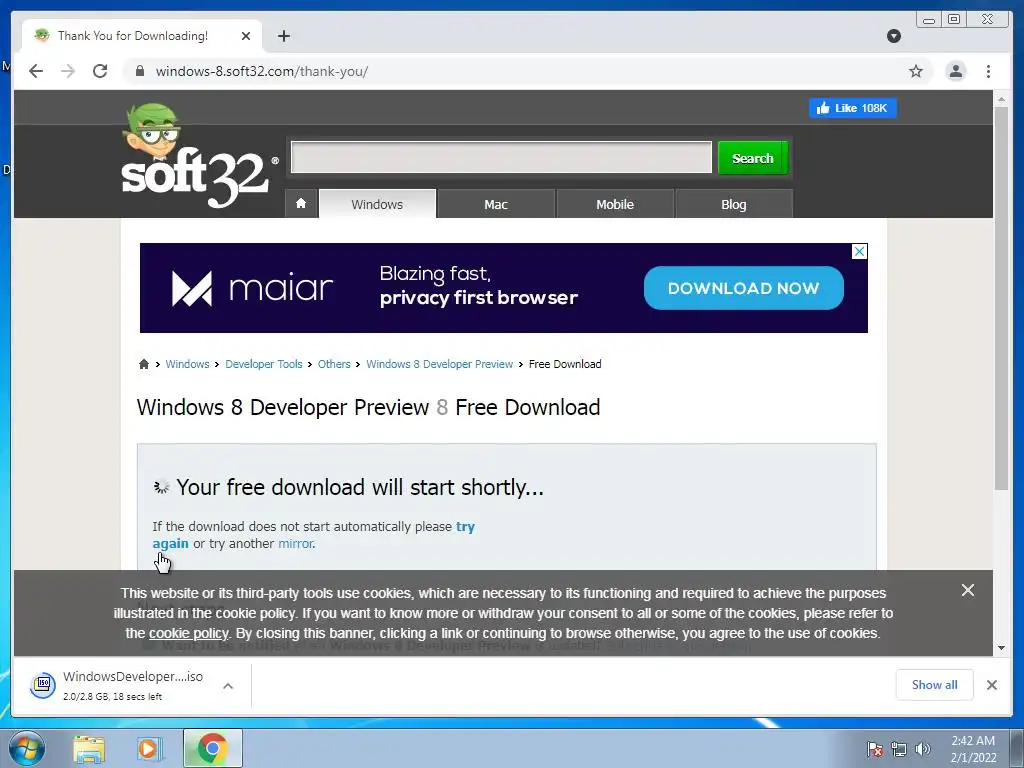Click the scrollbar down arrow
1024x768 pixels.
coord(1001,648)
